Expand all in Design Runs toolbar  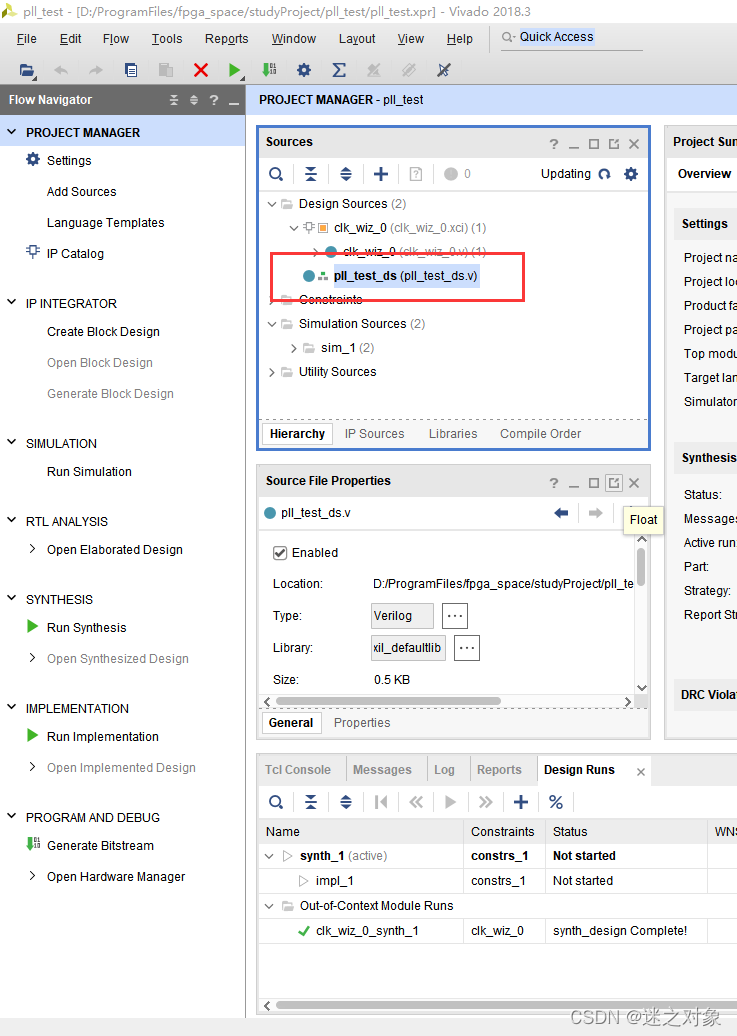point(346,802)
